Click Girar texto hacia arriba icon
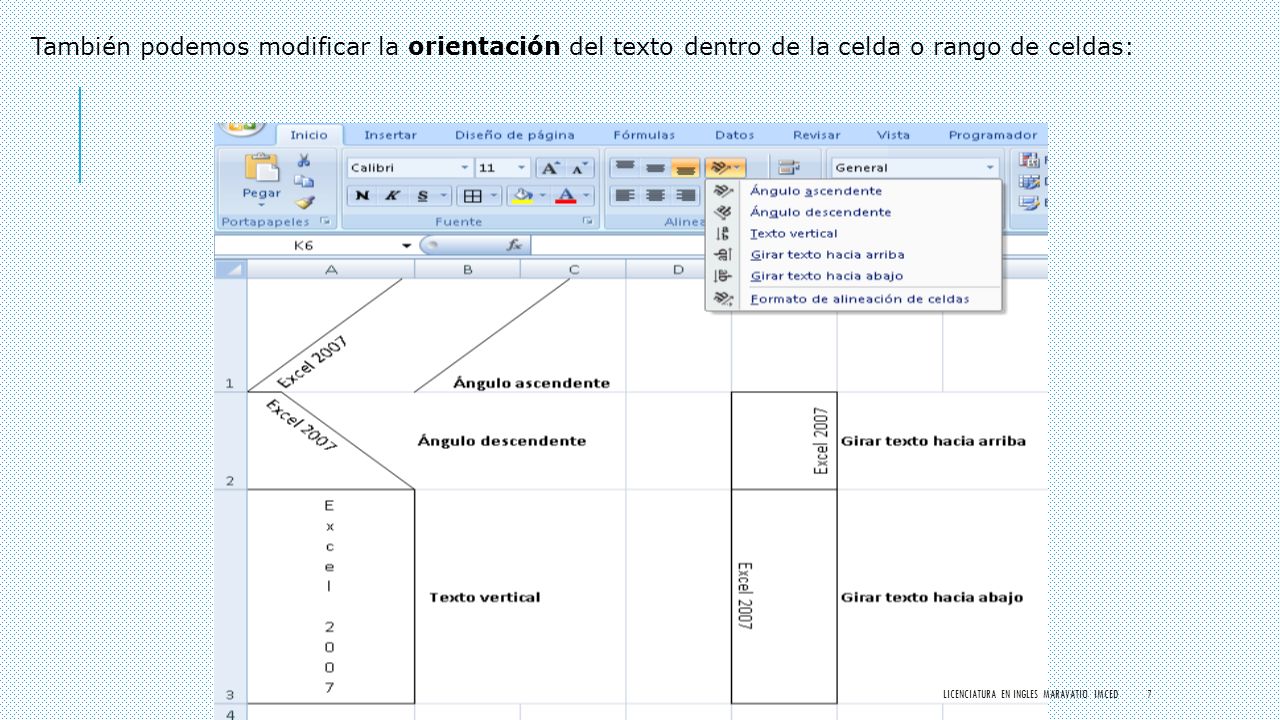The image size is (1280, 720). tap(723, 255)
